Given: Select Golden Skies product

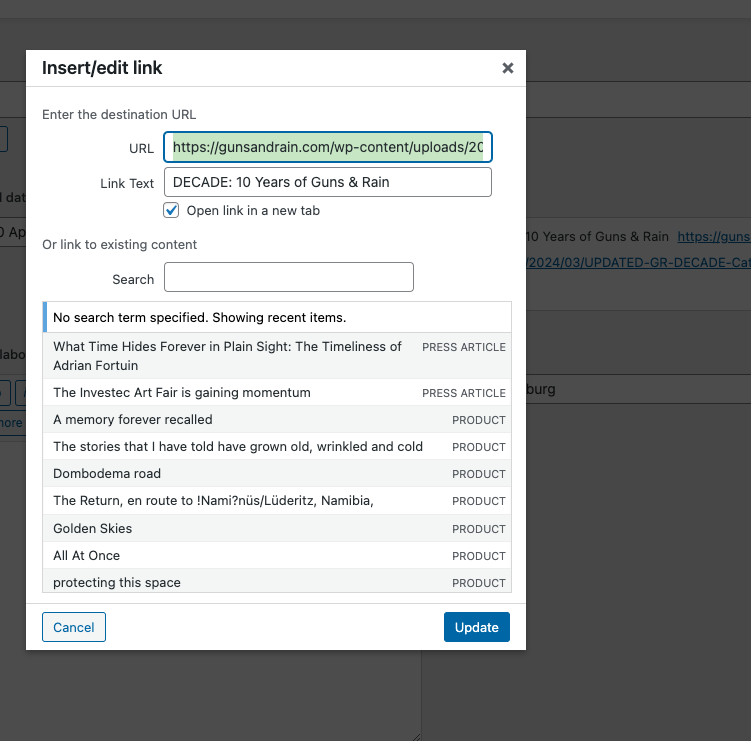Looking at the screenshot, I should (x=93, y=528).
